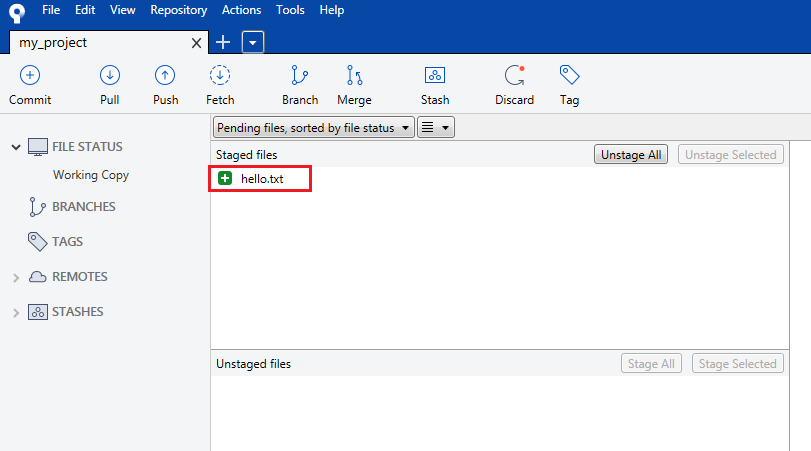Click the Commit toolbar icon
Viewport: 811px width, 451px height.
(30, 76)
